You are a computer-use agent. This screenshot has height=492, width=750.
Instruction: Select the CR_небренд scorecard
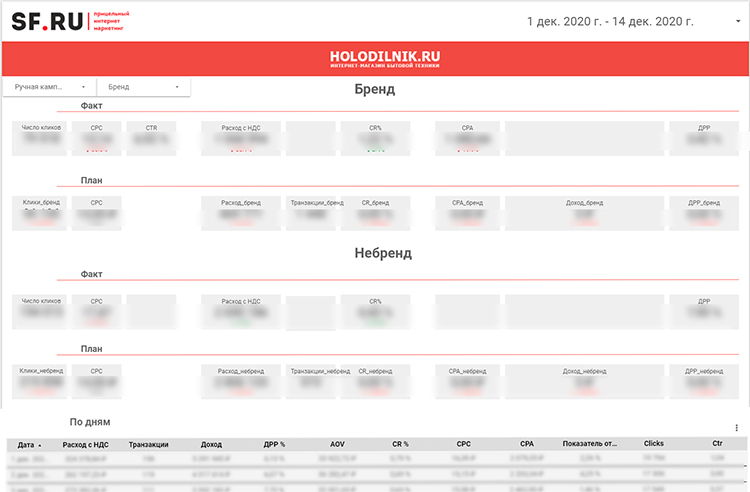[375, 382]
